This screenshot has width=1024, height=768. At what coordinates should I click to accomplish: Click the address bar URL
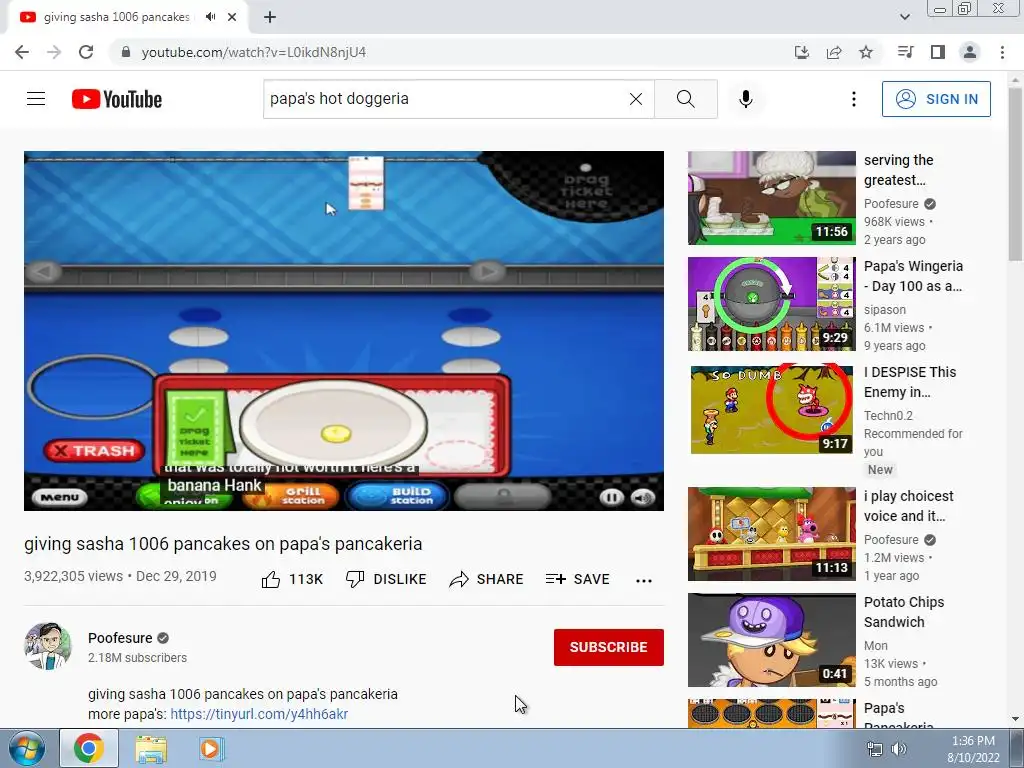pyautogui.click(x=253, y=52)
